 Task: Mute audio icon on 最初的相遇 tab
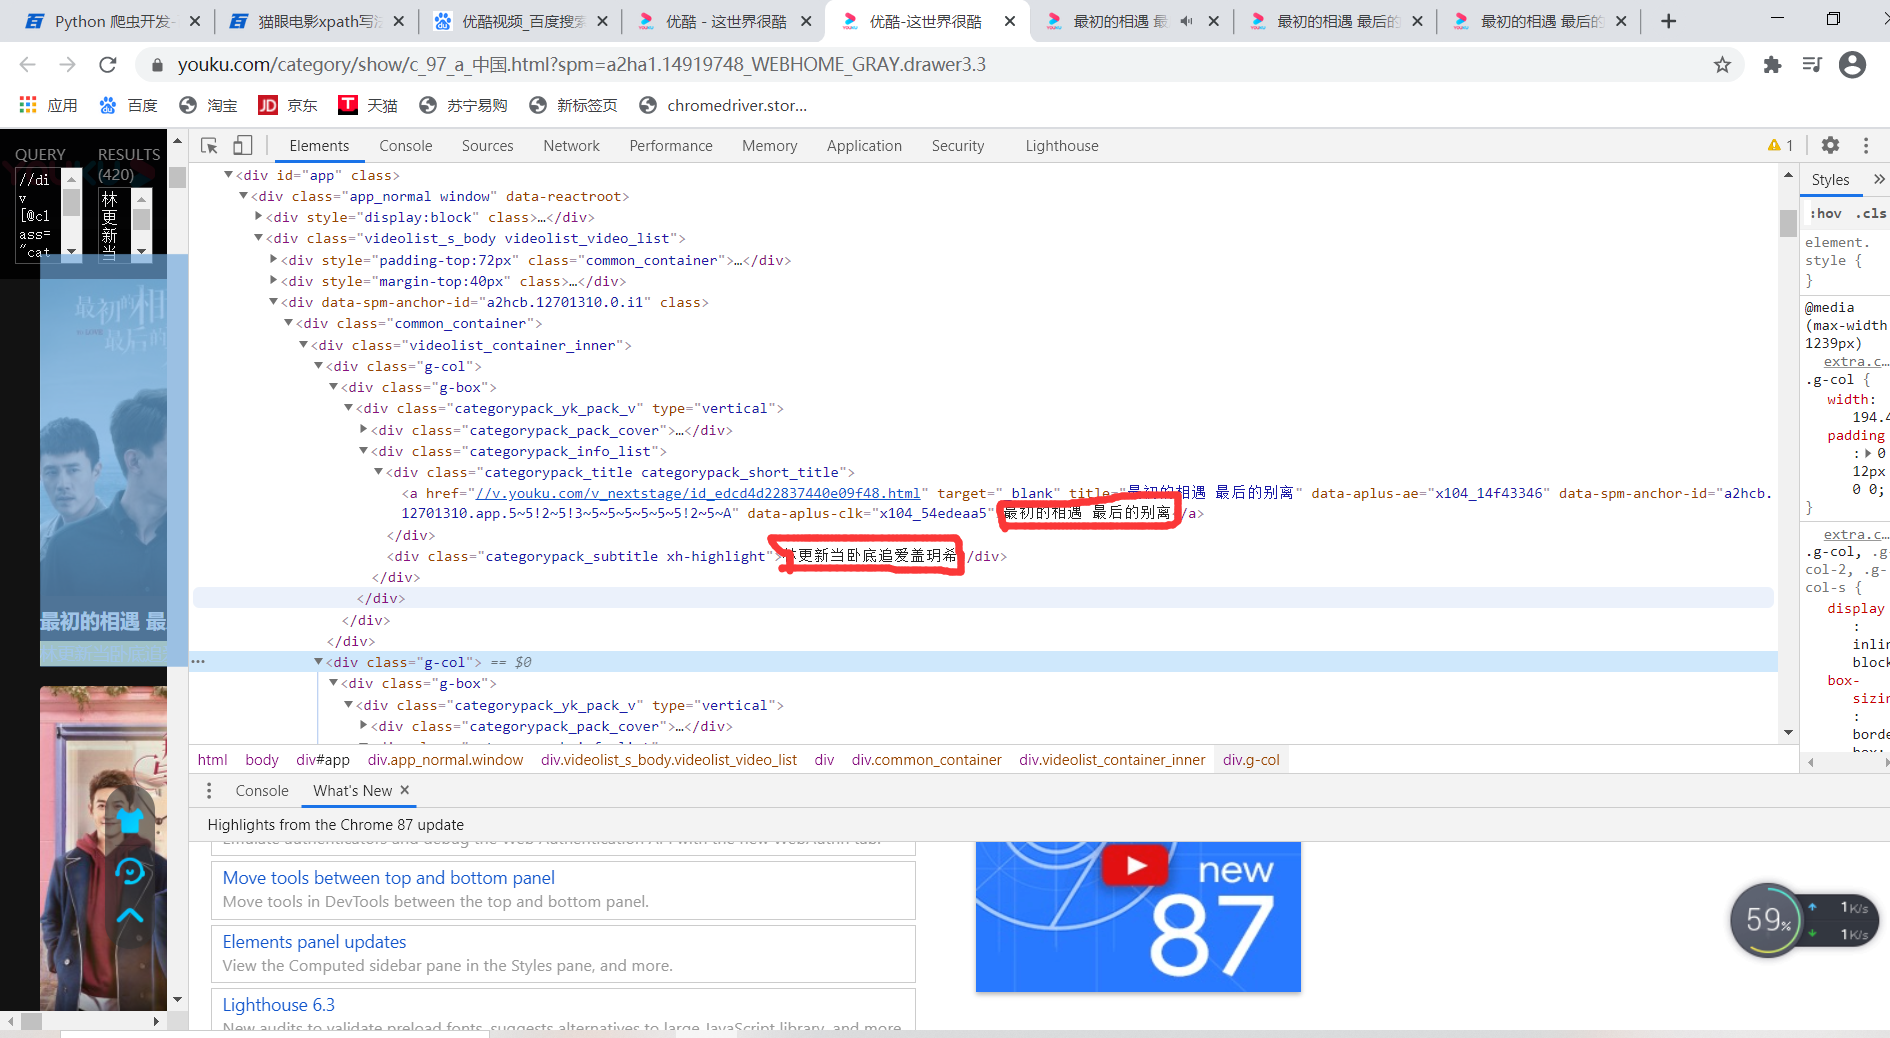(x=1186, y=21)
